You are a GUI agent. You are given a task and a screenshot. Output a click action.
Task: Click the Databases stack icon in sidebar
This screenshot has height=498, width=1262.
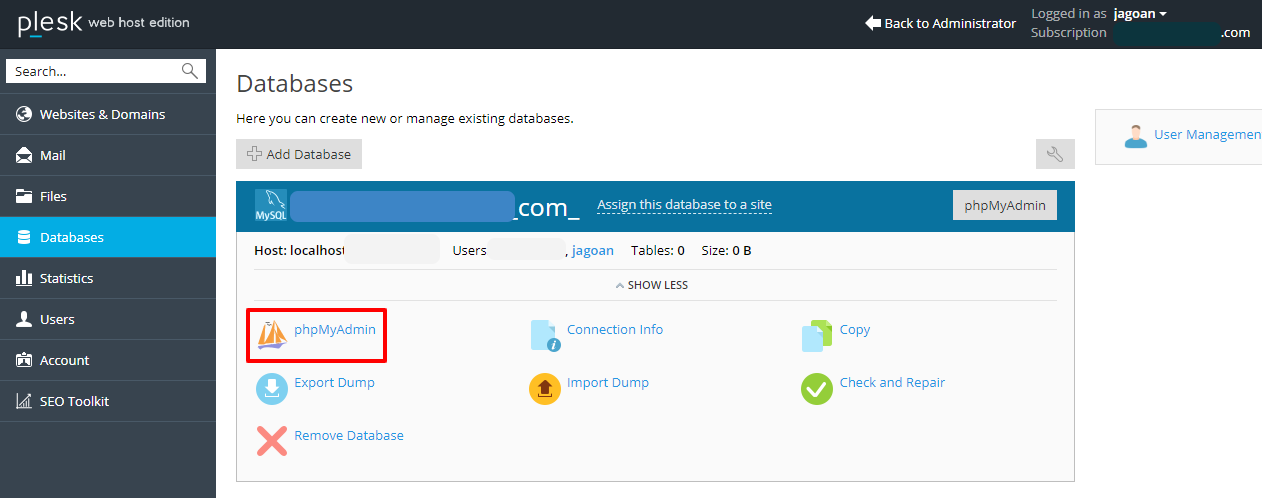tap(24, 237)
